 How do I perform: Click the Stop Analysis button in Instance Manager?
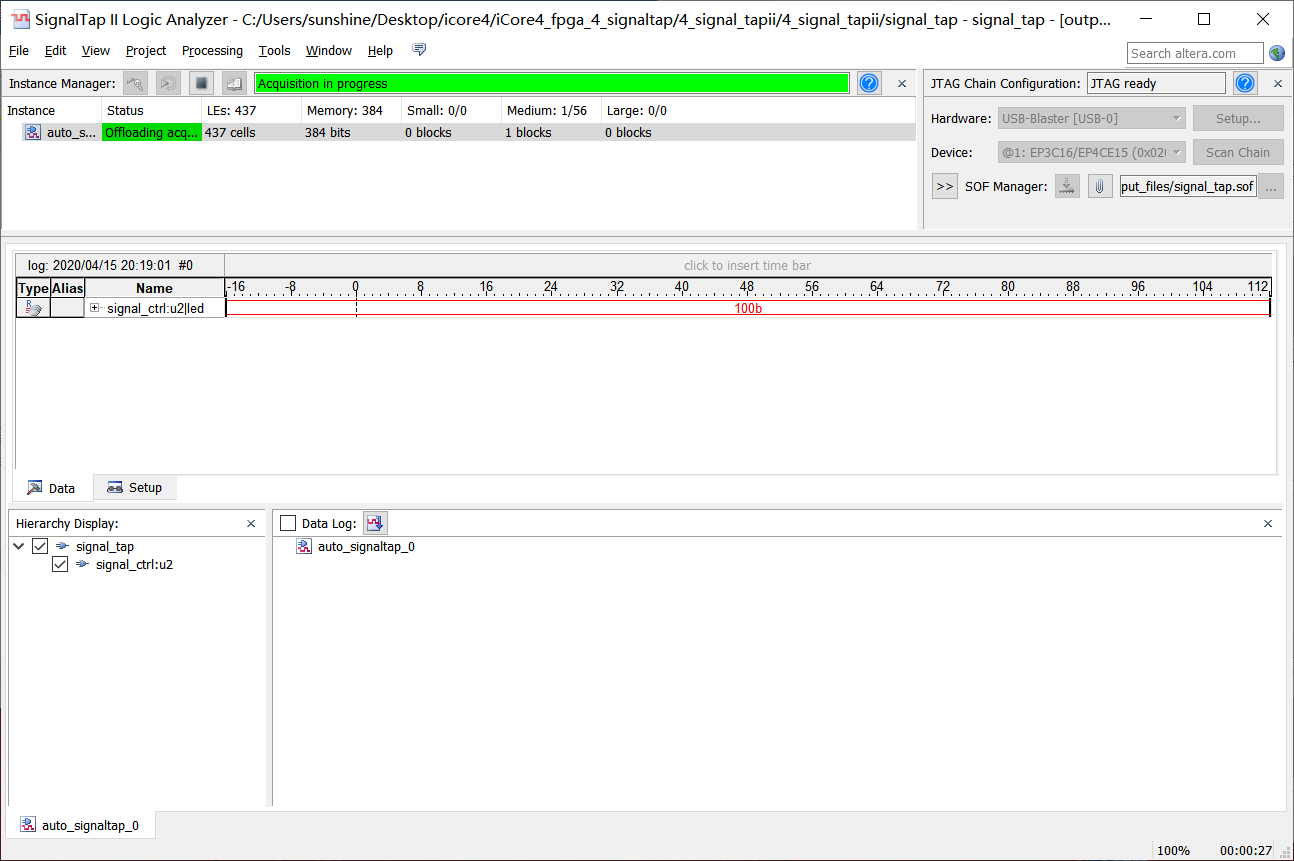[201, 84]
